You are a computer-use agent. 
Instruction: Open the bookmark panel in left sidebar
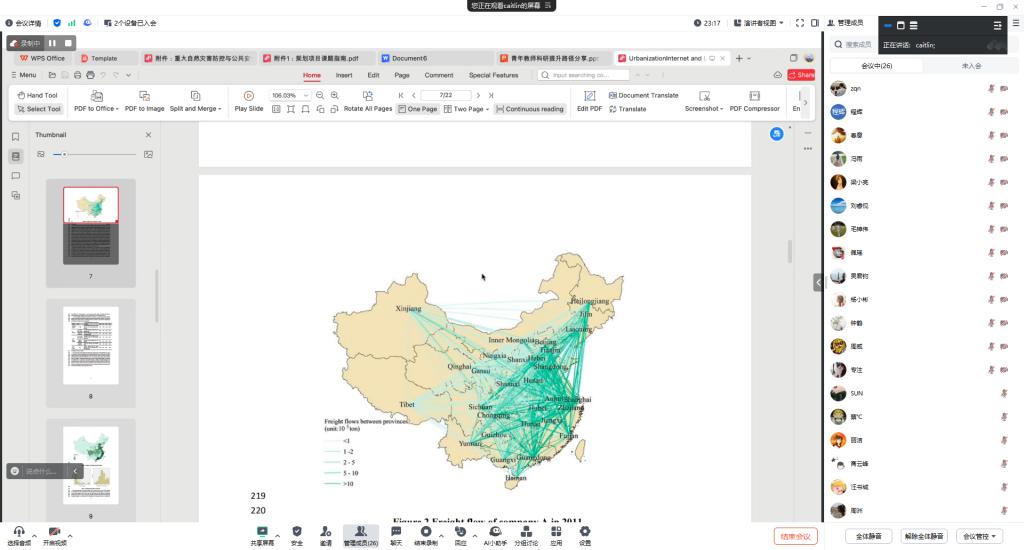16,137
